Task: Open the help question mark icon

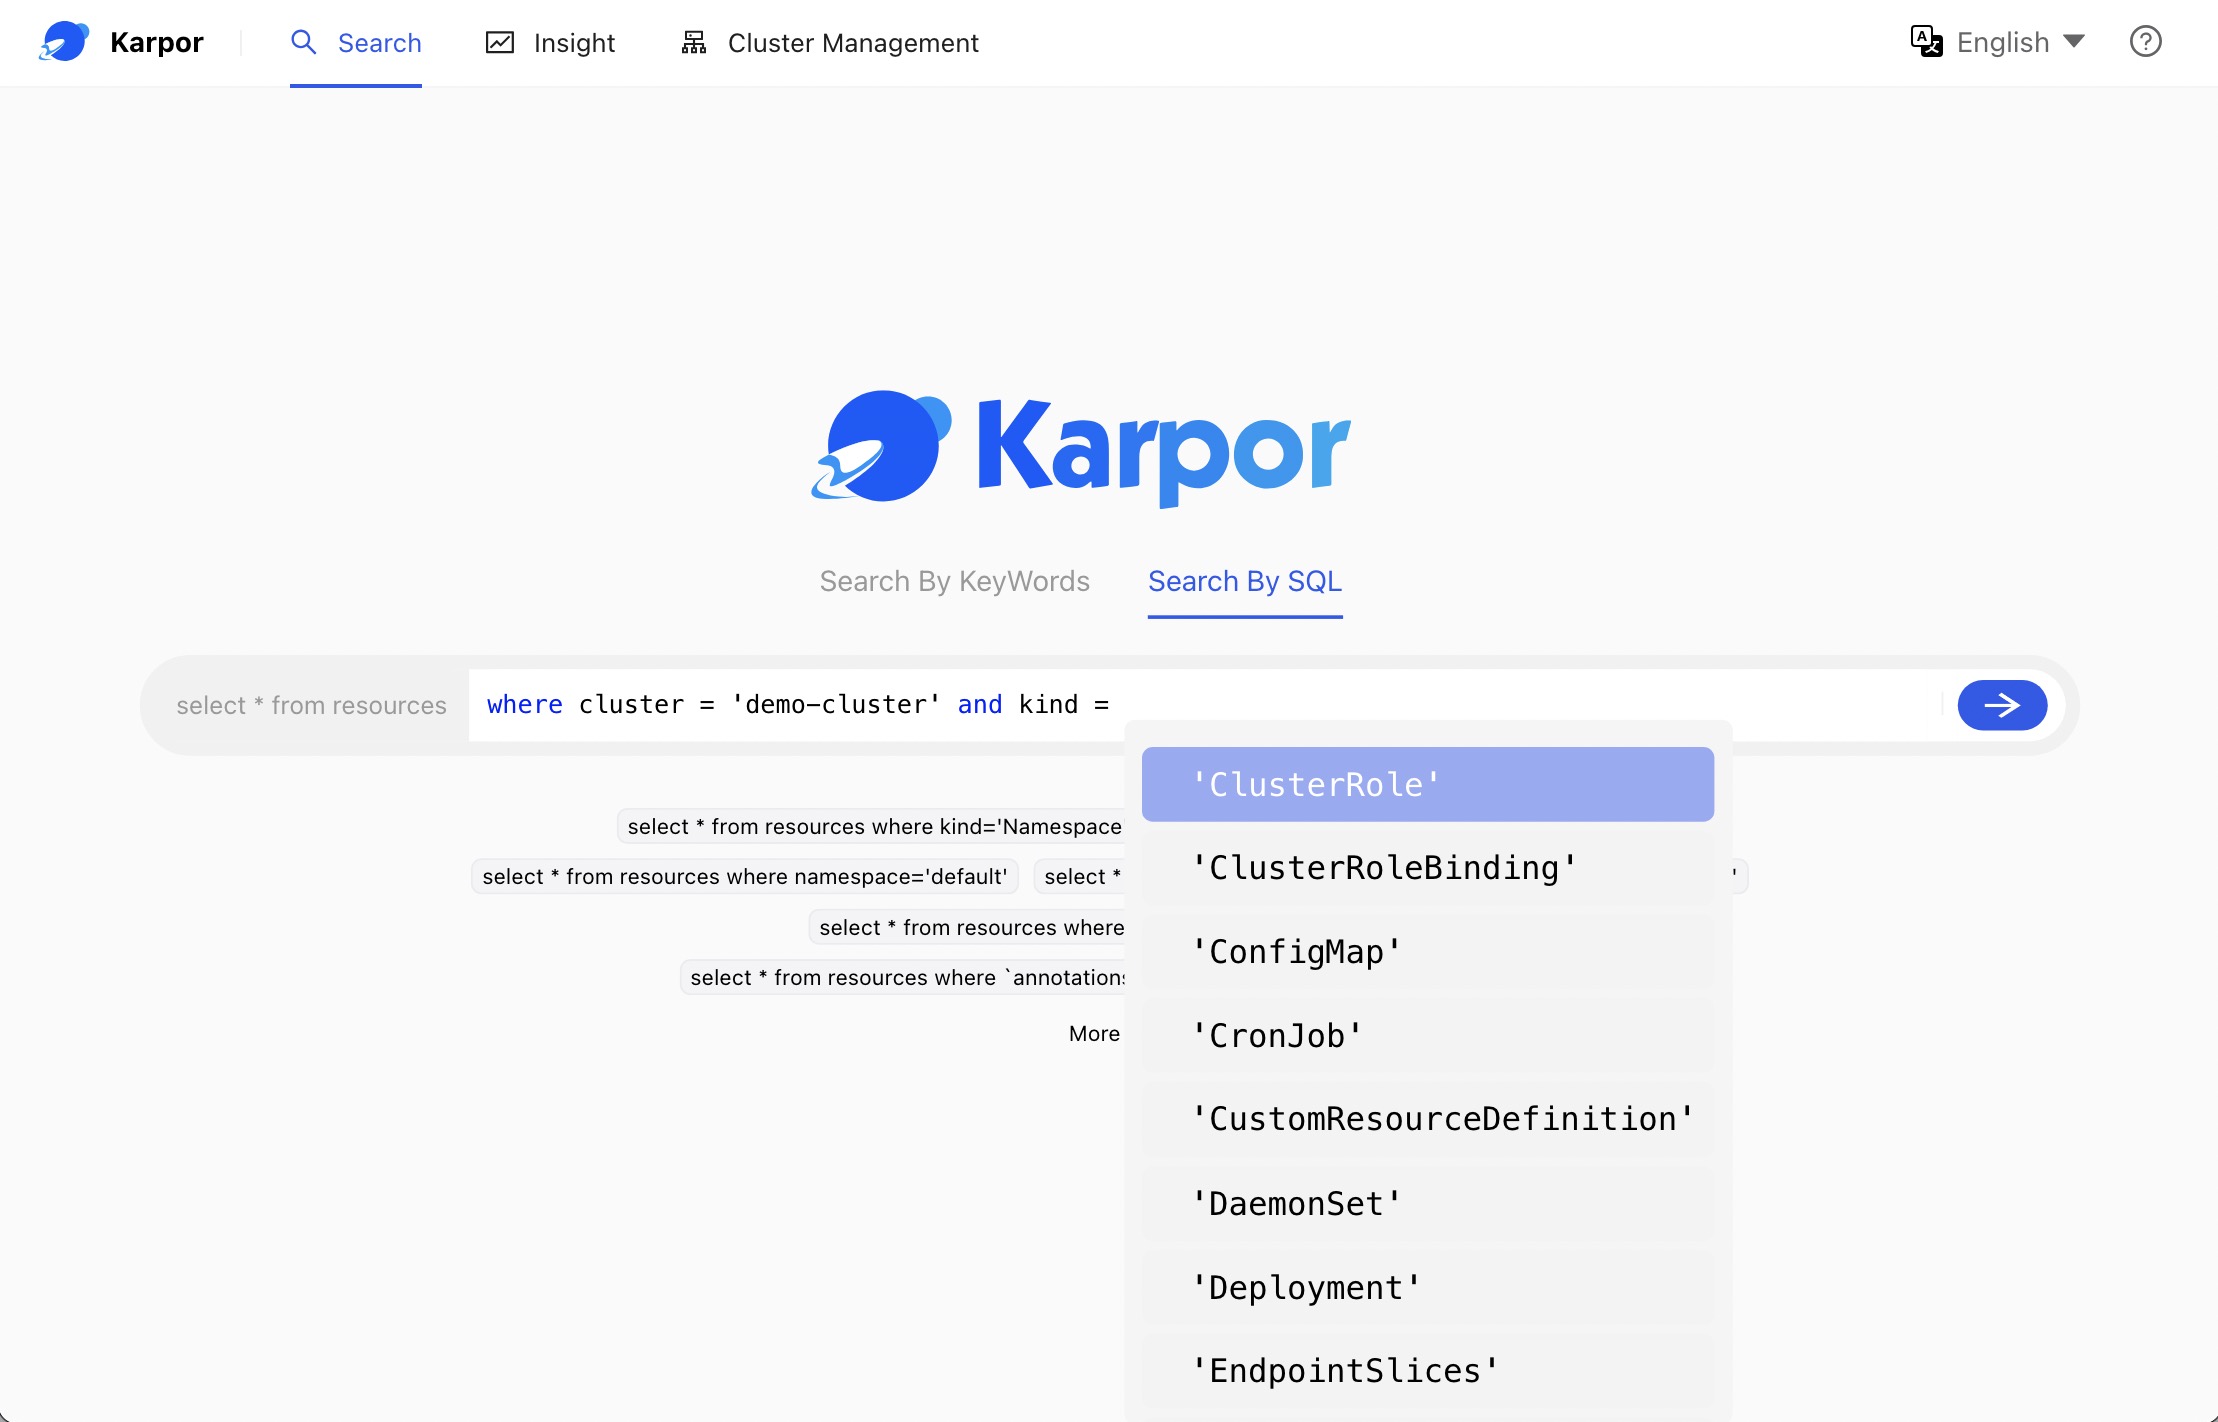Action: tap(2146, 41)
